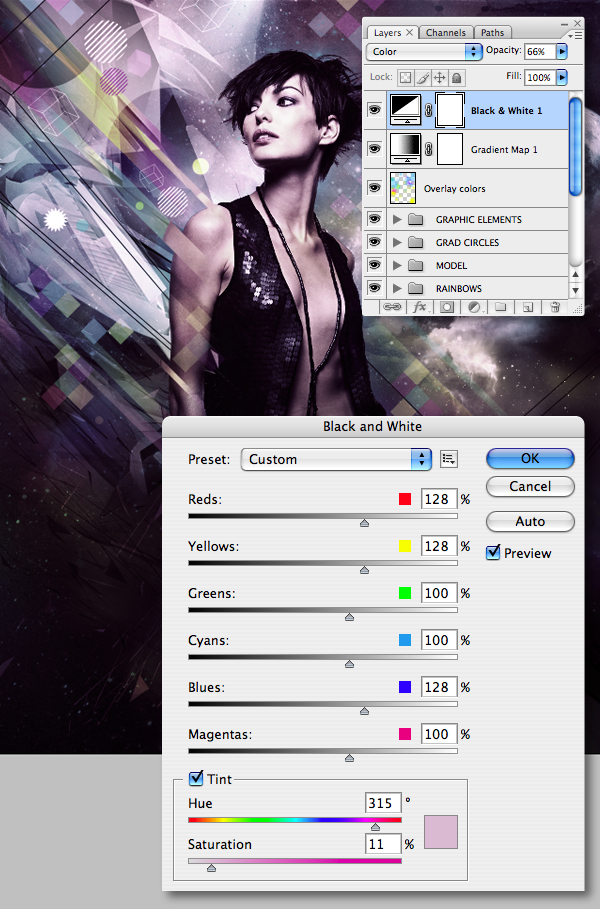
Task: Select Gradient Map 1 adjustment thumbnail
Action: (x=405, y=149)
